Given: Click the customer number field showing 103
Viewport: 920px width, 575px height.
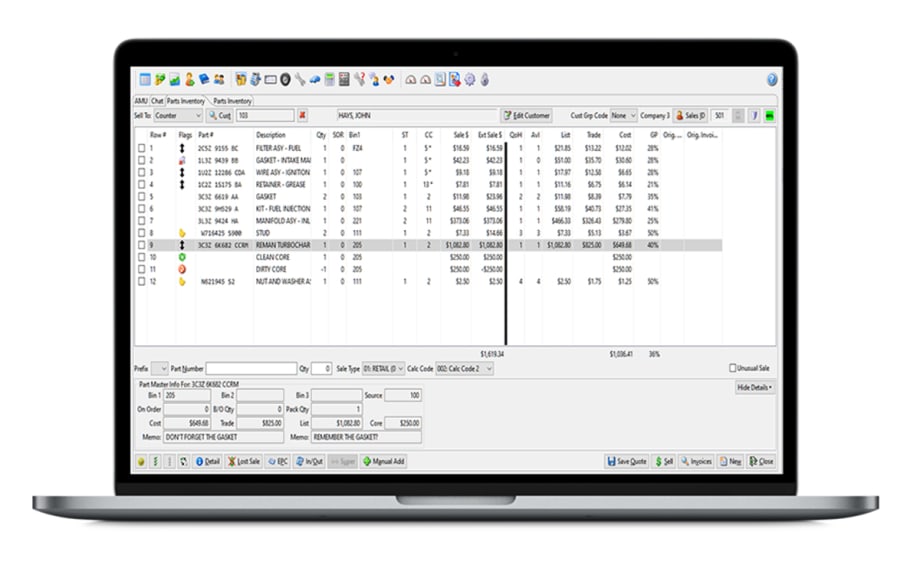Looking at the screenshot, I should coord(265,116).
